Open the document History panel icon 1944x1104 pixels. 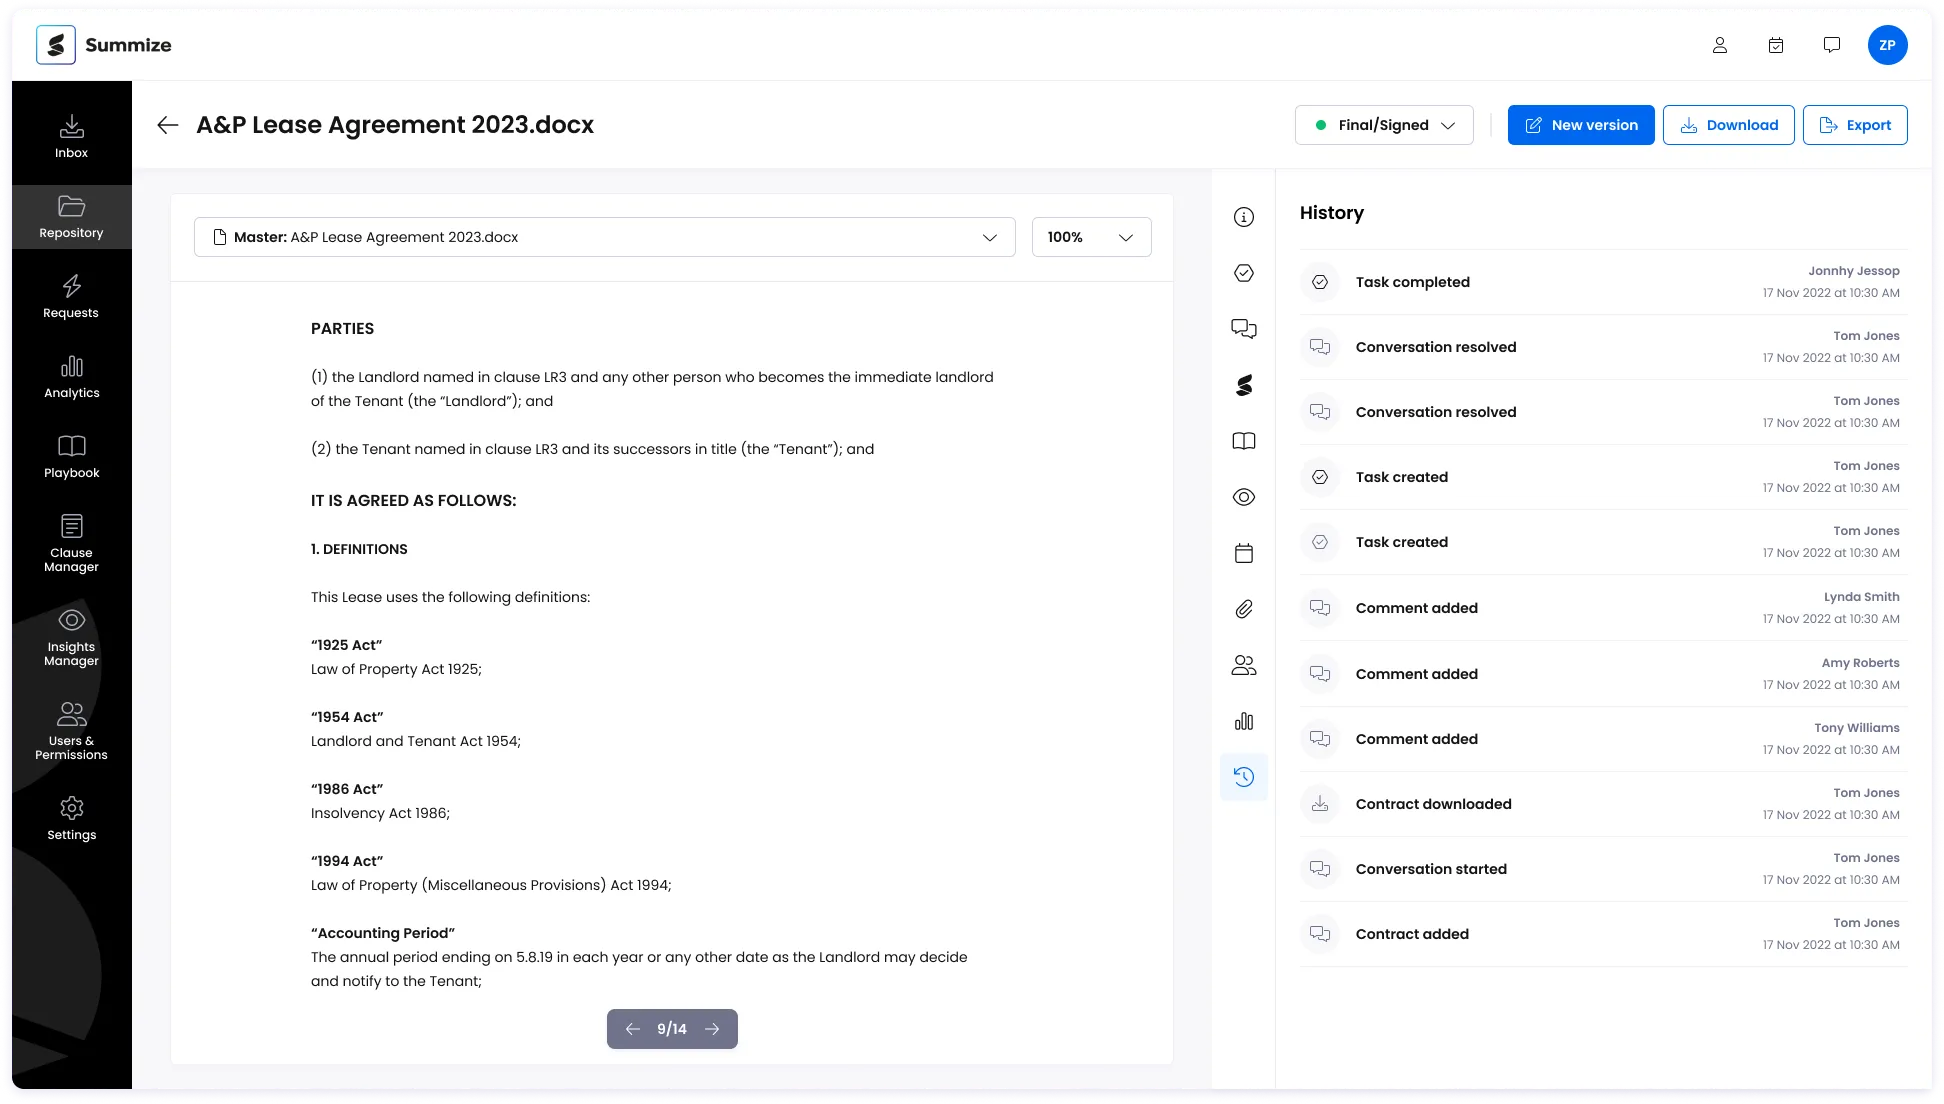[1243, 777]
